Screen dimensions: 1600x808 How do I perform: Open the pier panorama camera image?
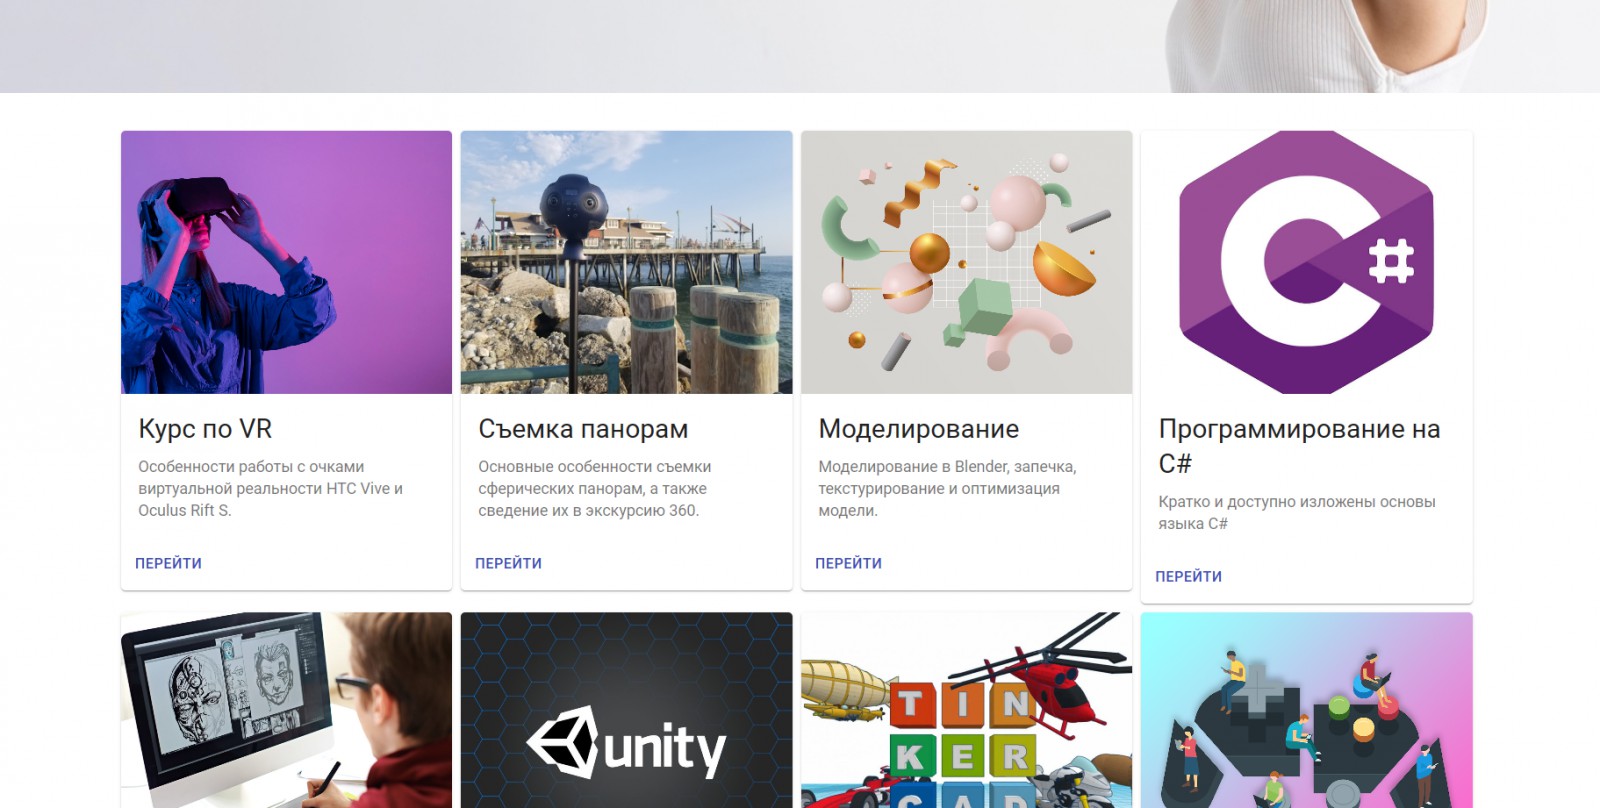[x=626, y=262]
